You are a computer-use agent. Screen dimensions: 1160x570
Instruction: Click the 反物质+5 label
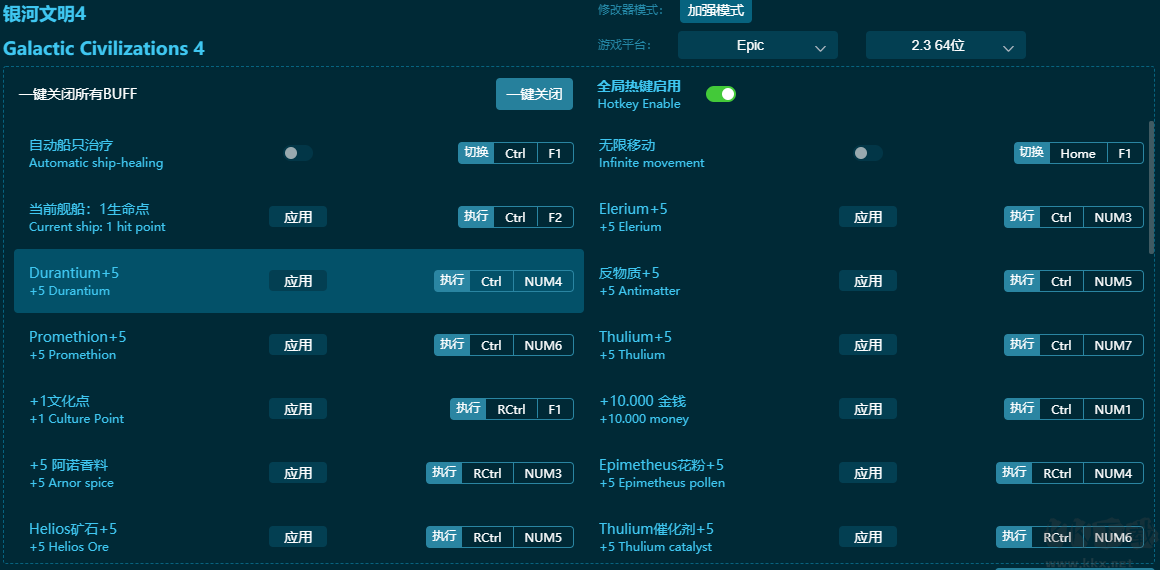[629, 273]
